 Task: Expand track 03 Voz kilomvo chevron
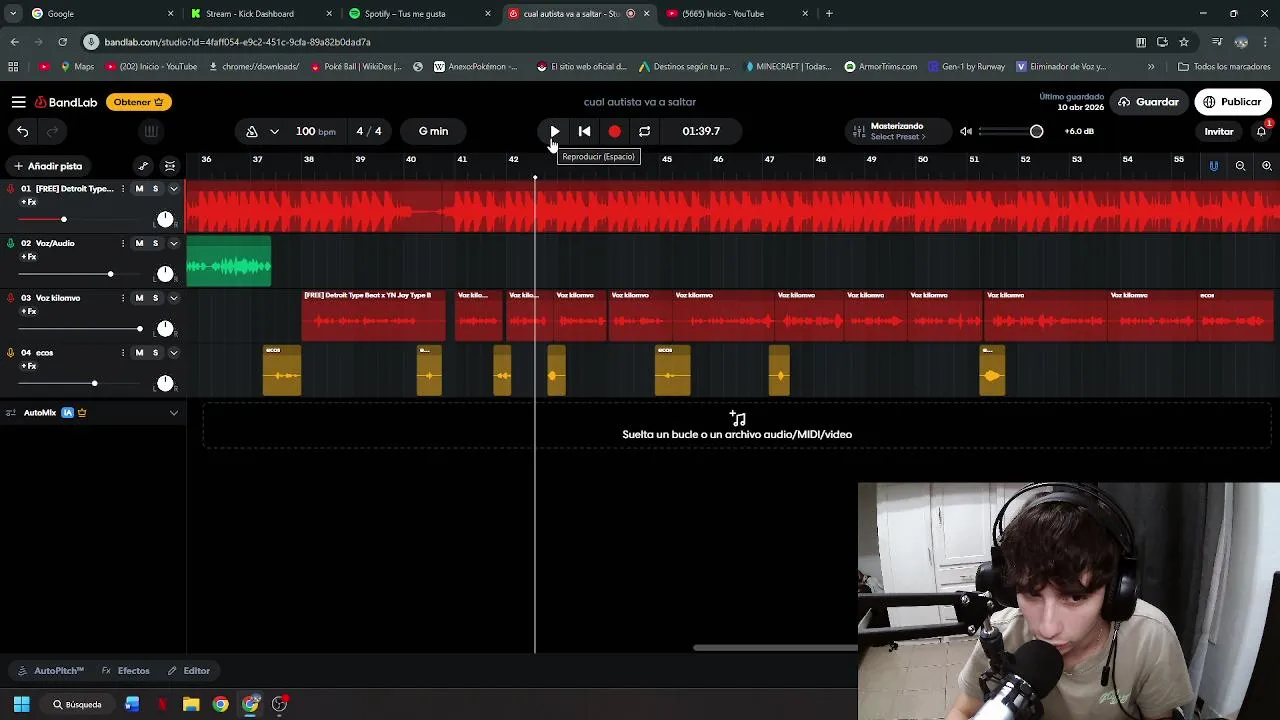point(173,298)
